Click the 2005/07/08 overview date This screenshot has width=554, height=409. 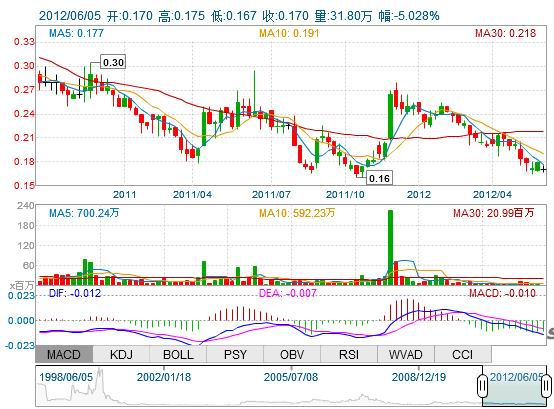click(291, 377)
